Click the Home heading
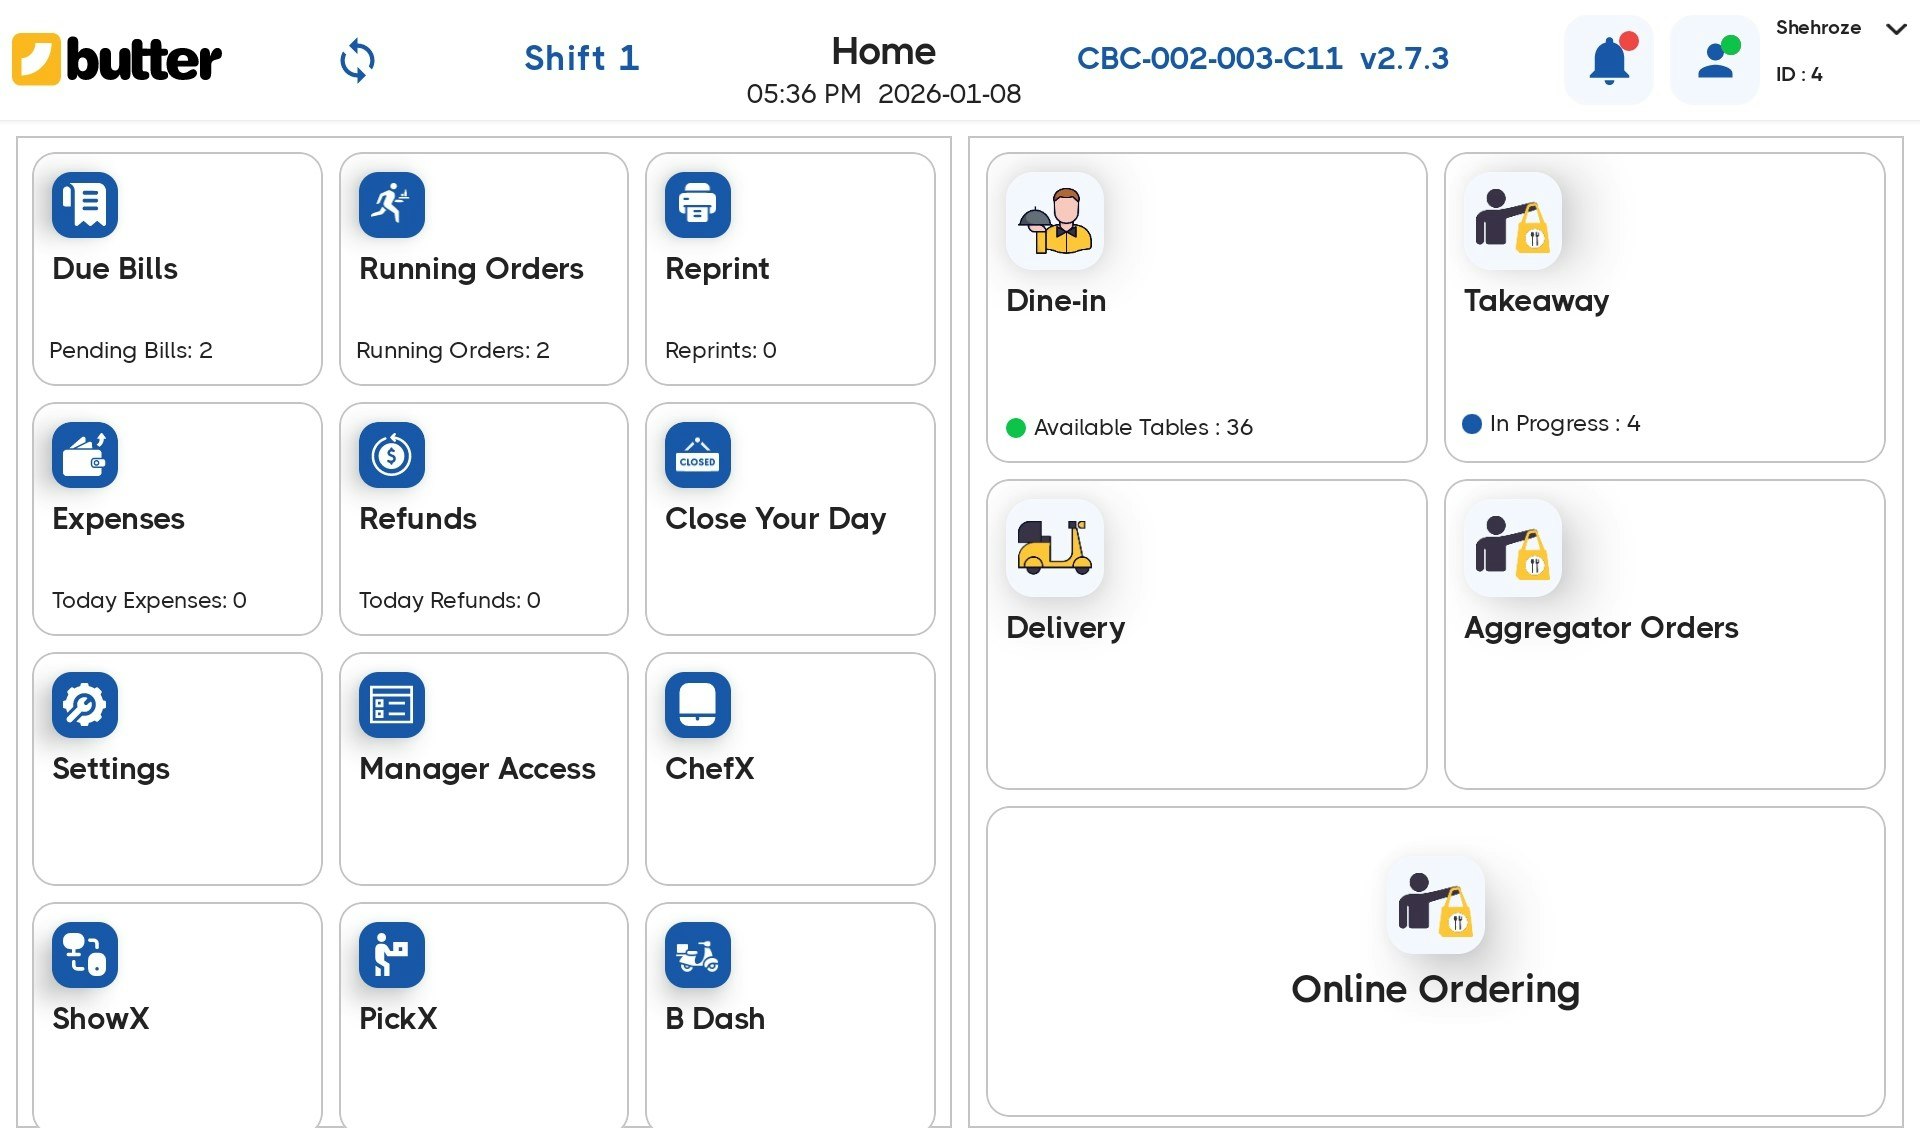Viewport: 1920px width, 1128px height. tap(883, 50)
